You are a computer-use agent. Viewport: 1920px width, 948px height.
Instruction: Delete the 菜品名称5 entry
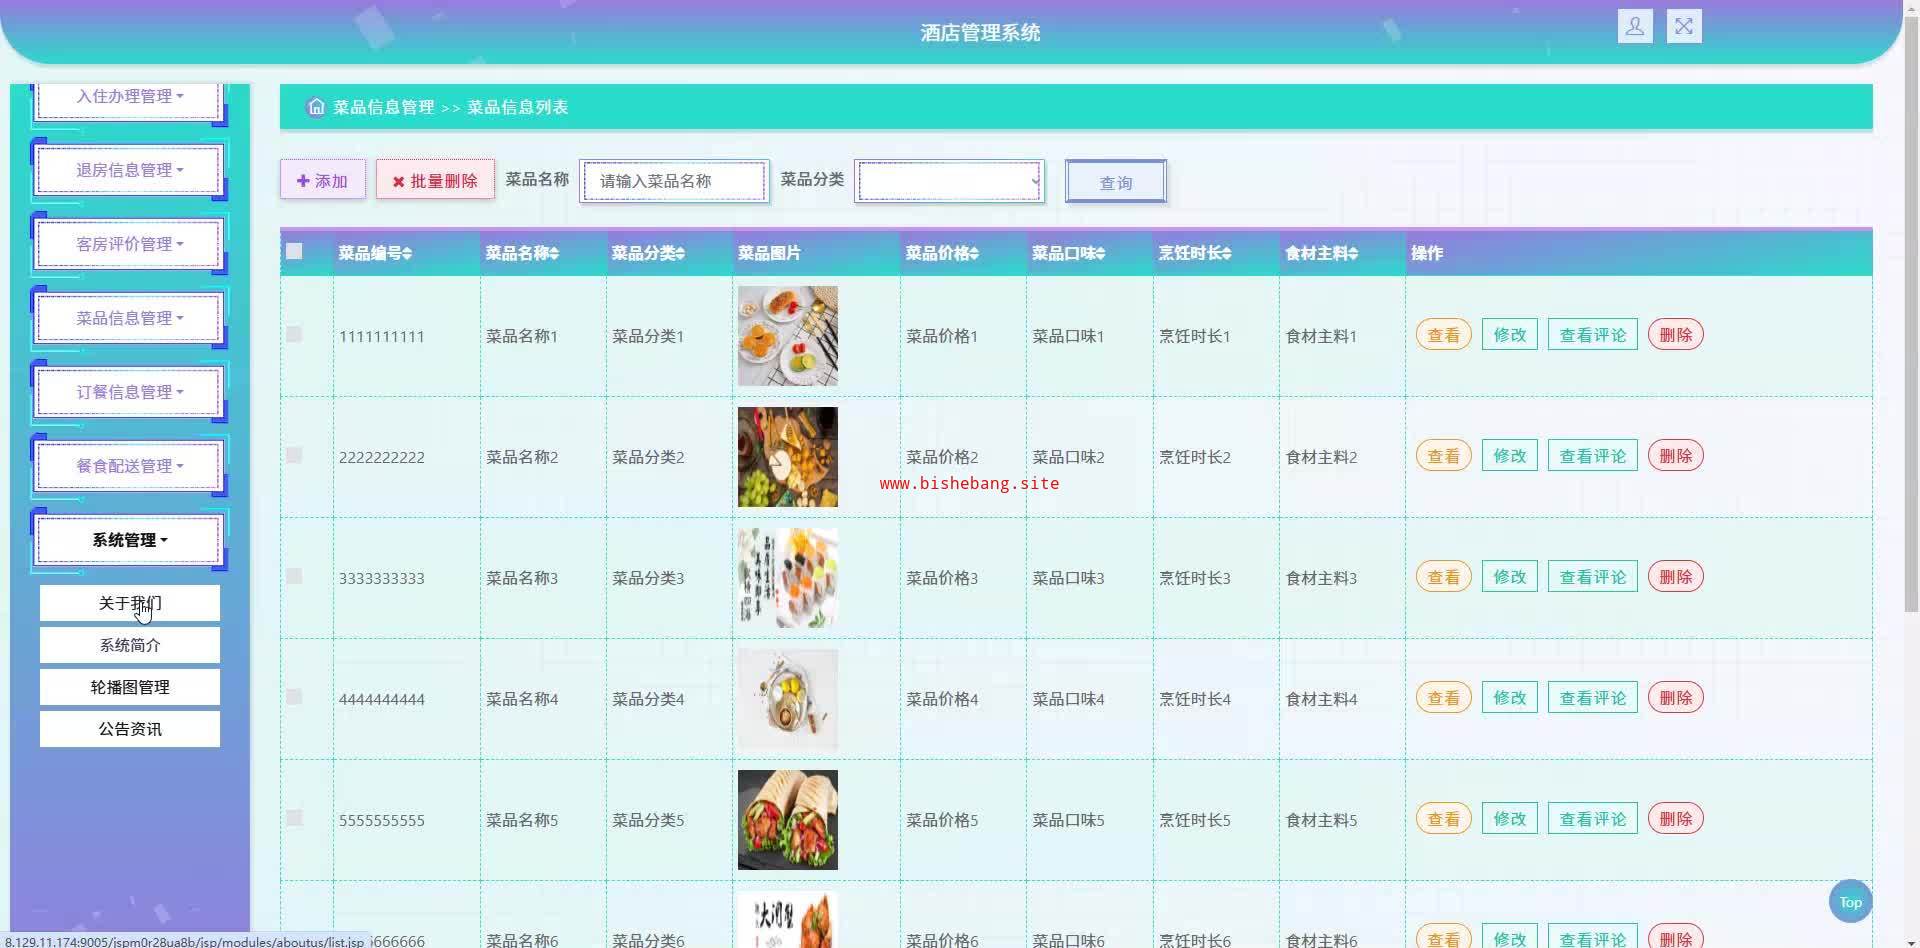click(x=1675, y=819)
